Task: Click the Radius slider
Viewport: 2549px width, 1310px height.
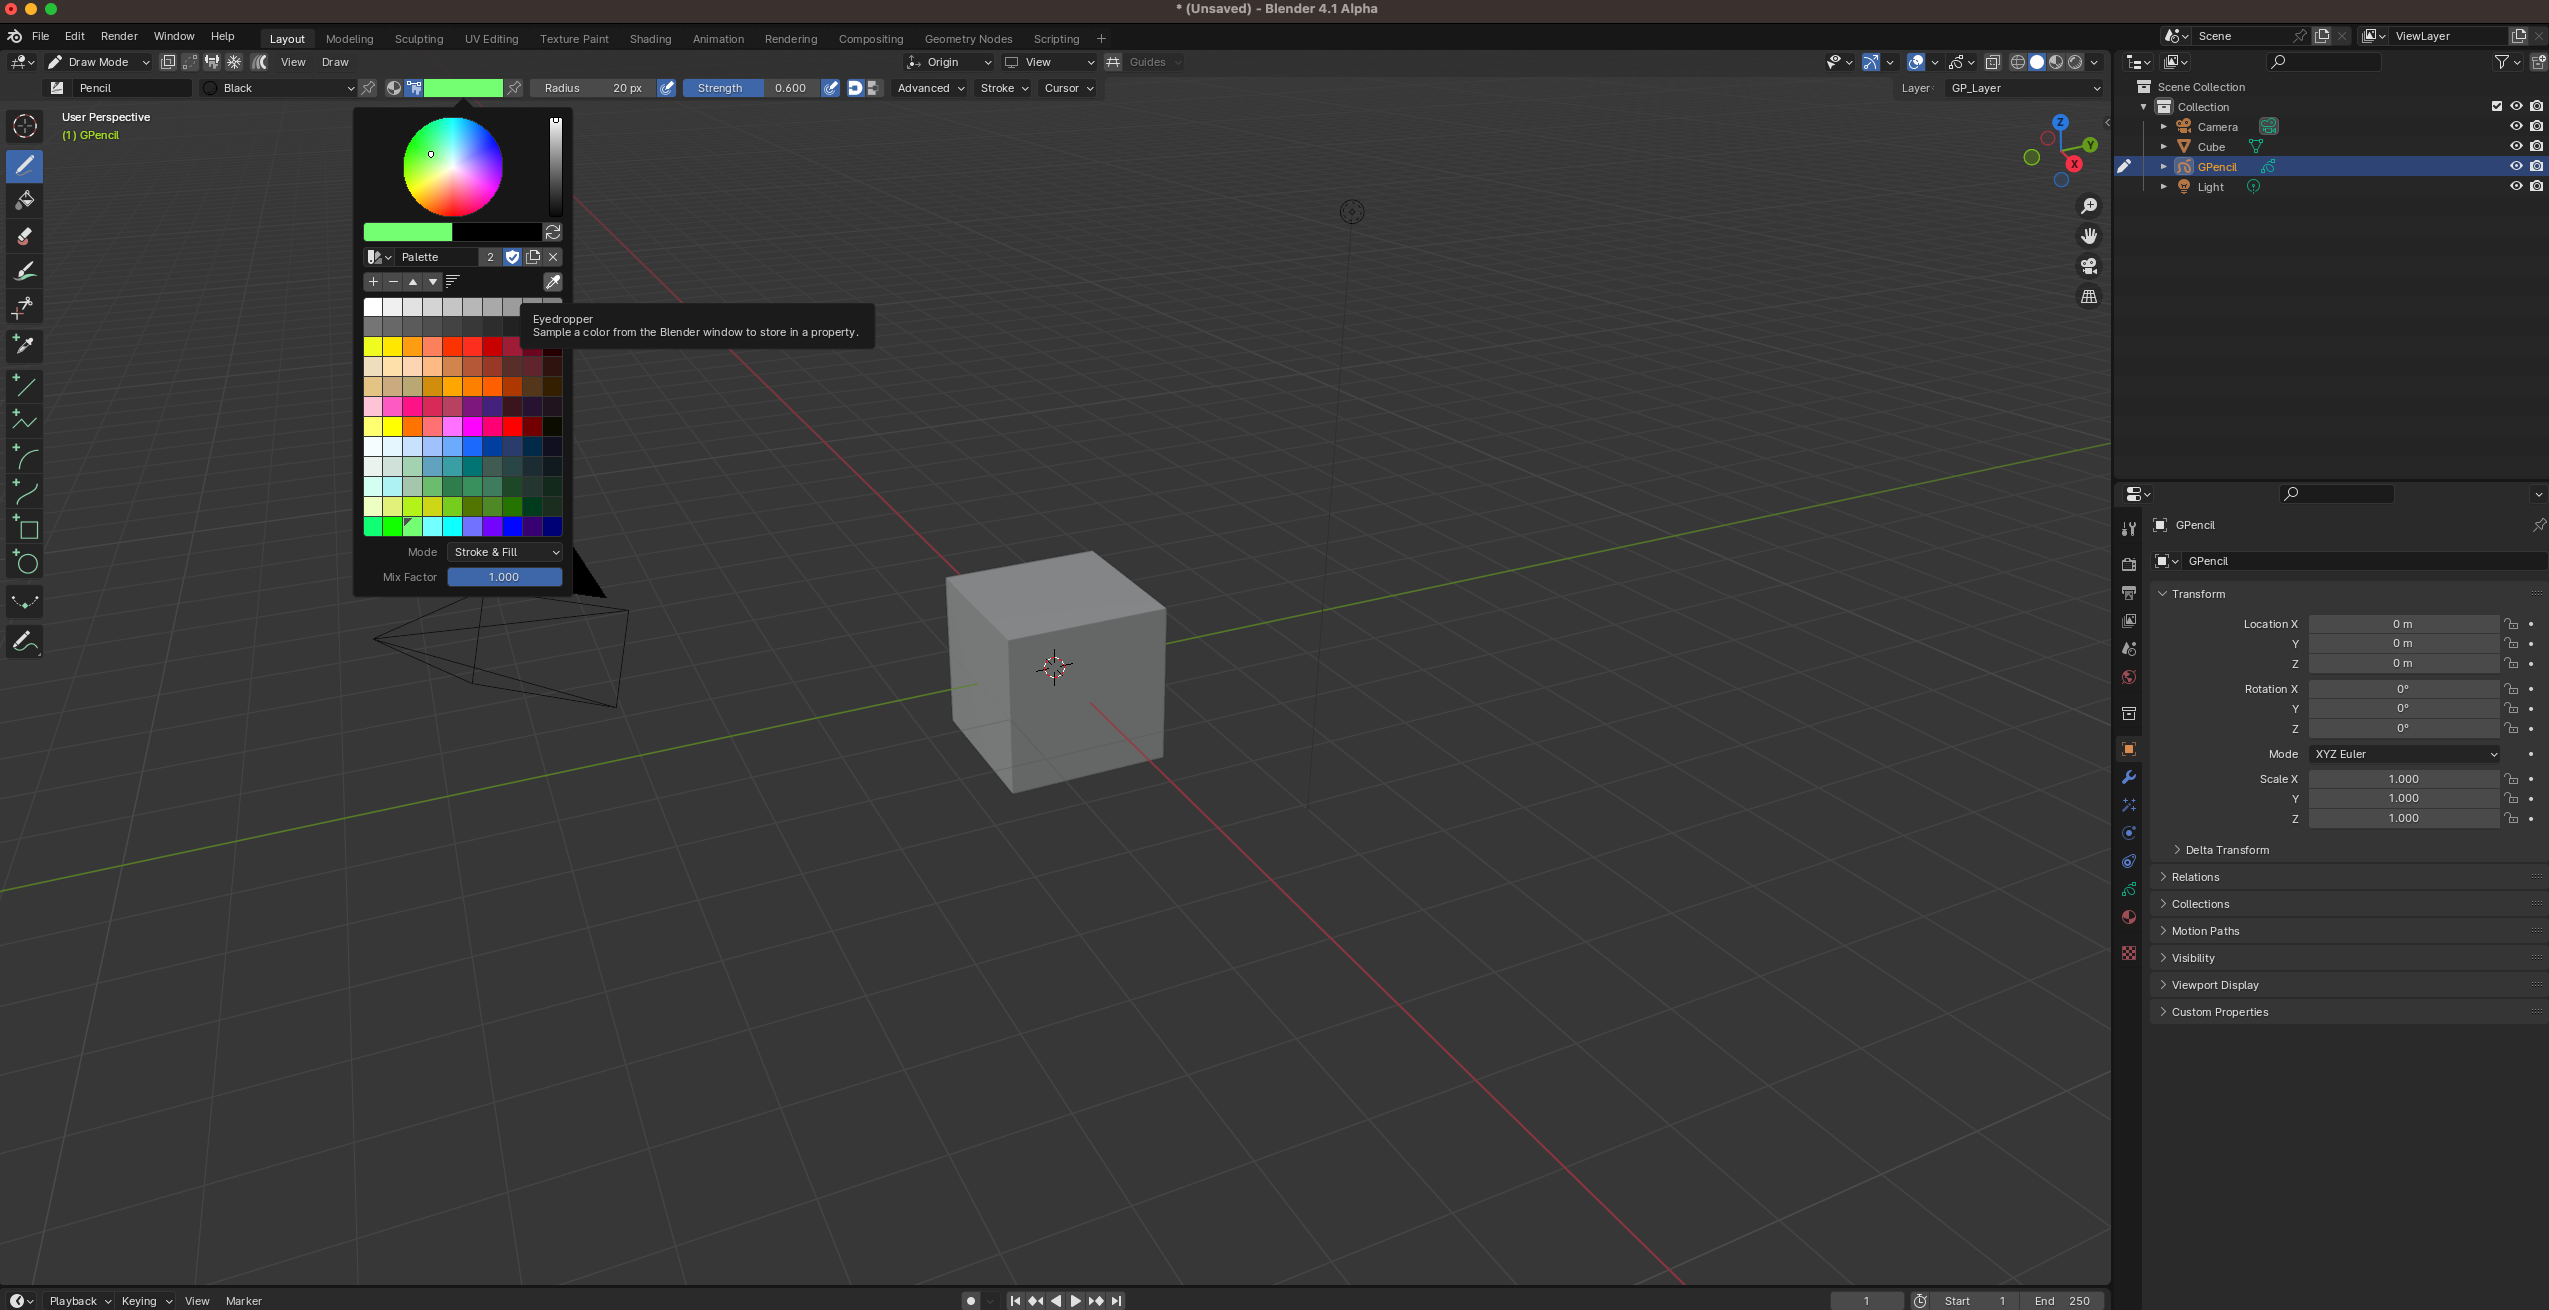Action: tap(592, 88)
